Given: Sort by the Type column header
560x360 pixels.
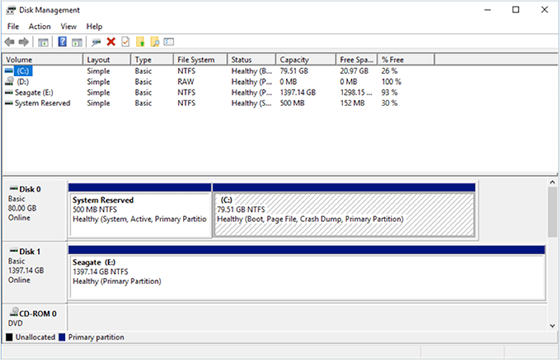Looking at the screenshot, I should [152, 60].
